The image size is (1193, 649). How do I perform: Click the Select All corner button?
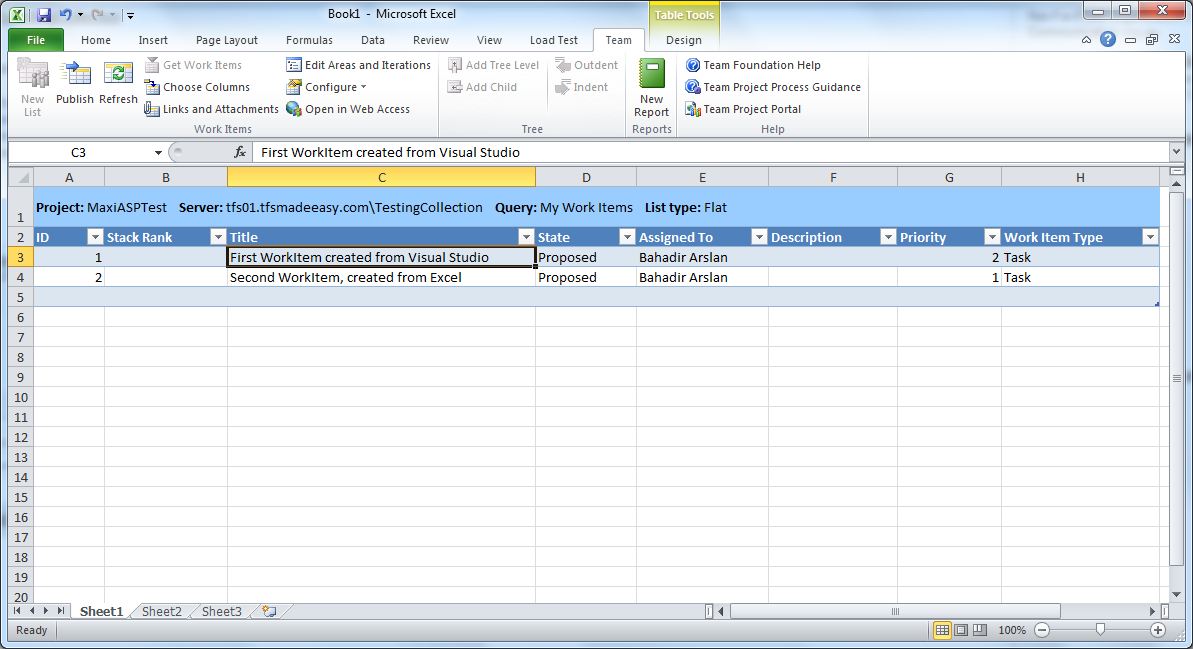[x=21, y=177]
